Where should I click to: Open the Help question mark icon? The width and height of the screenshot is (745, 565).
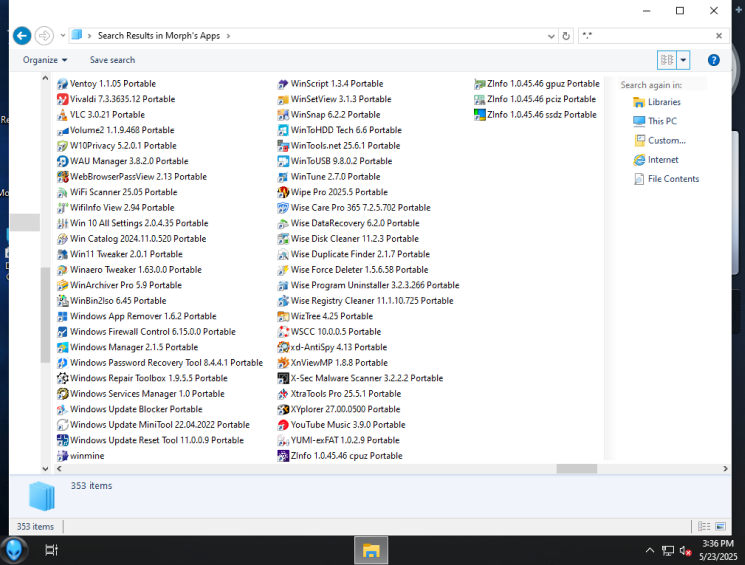point(713,60)
